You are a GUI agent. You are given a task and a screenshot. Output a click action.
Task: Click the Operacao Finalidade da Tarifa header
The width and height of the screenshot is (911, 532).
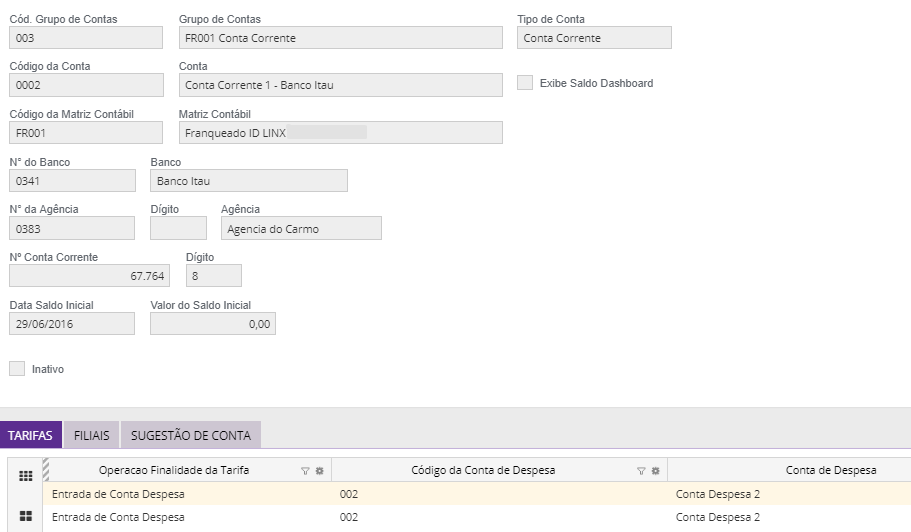click(x=174, y=470)
